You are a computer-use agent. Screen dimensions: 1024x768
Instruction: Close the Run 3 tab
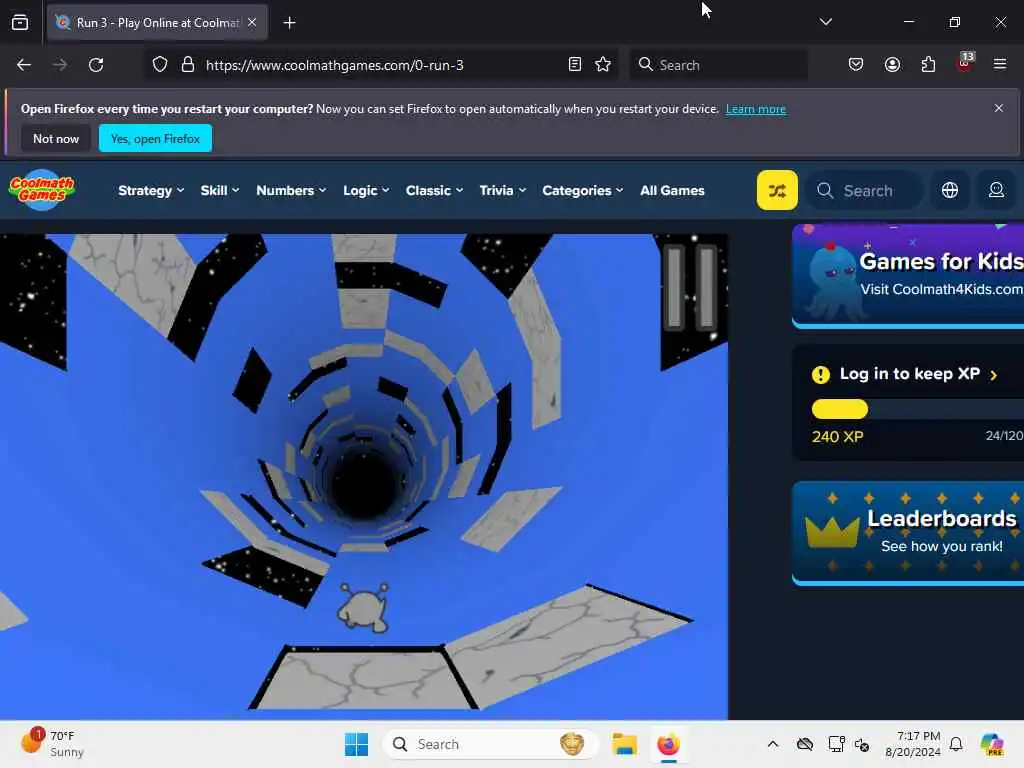pos(252,22)
